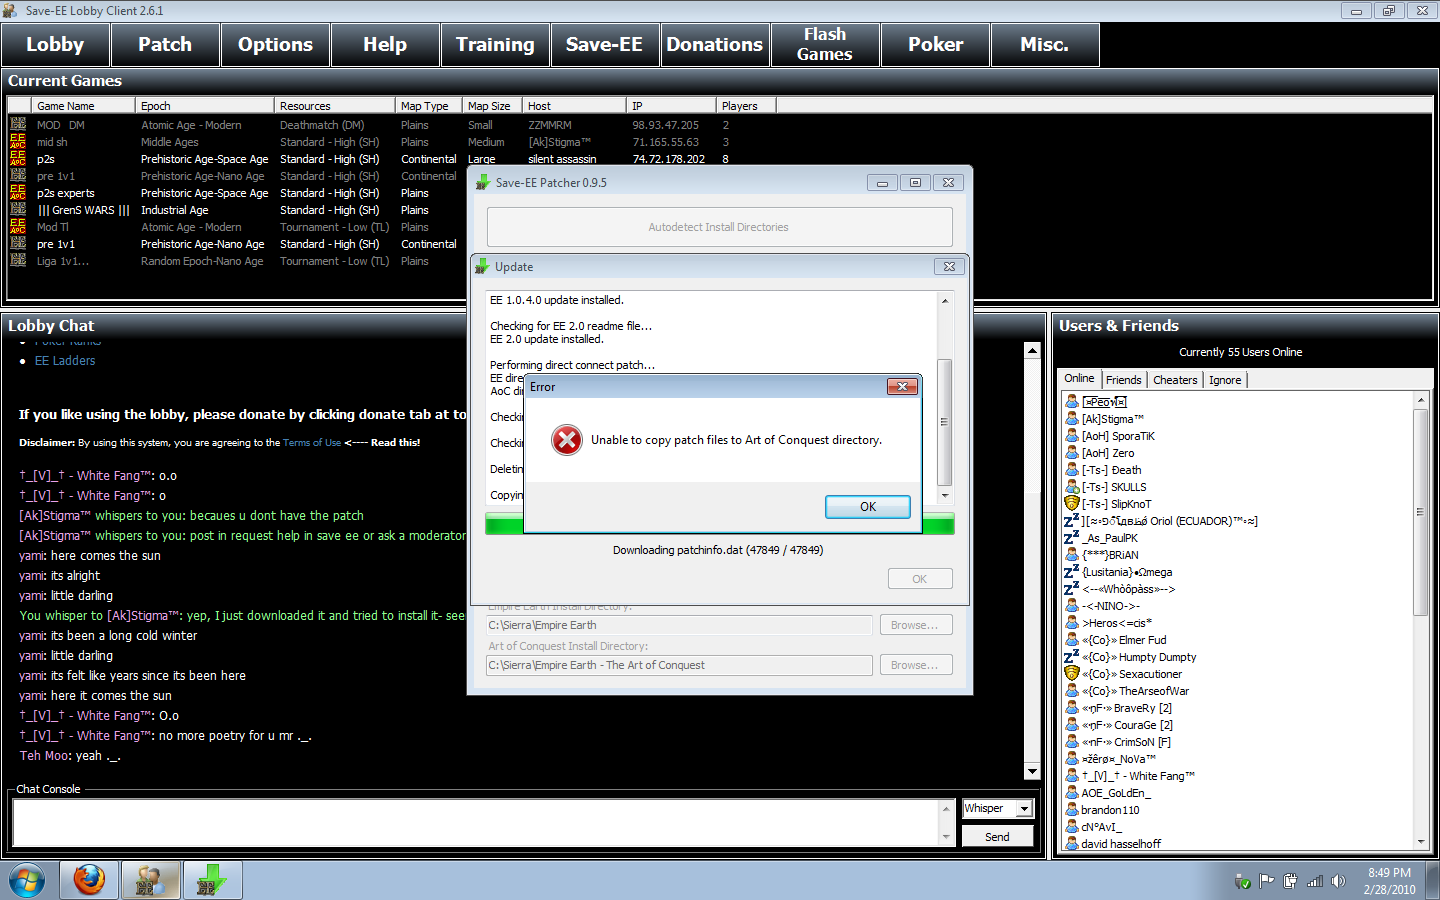
Task: Switch to the Friends tab
Action: click(x=1123, y=380)
